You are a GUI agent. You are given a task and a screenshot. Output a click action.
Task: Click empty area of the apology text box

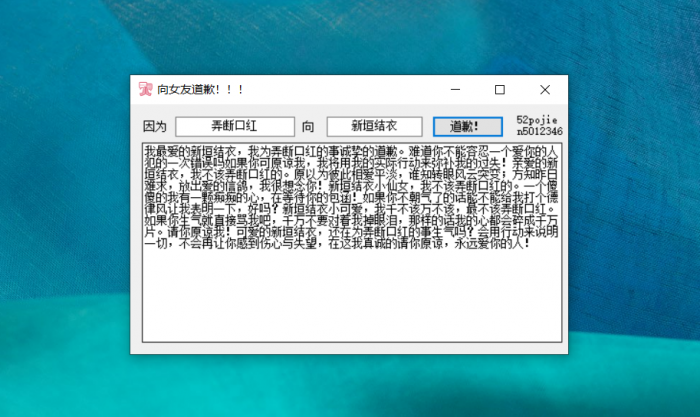click(x=352, y=296)
